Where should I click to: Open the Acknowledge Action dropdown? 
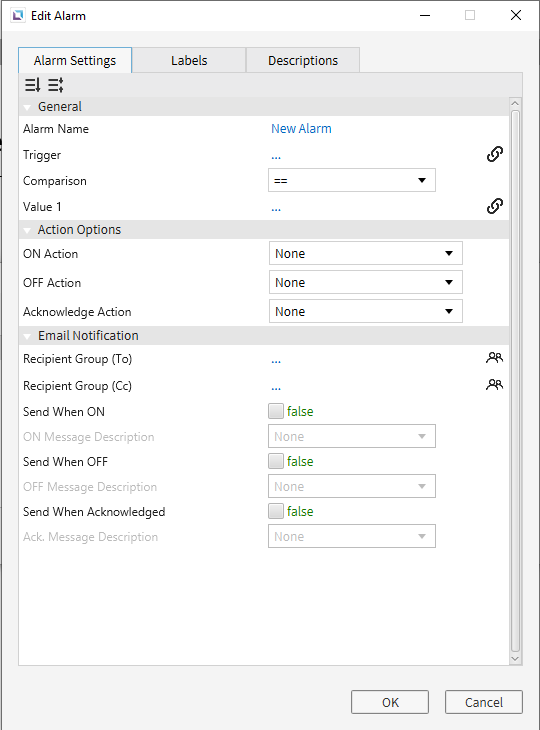tap(365, 311)
